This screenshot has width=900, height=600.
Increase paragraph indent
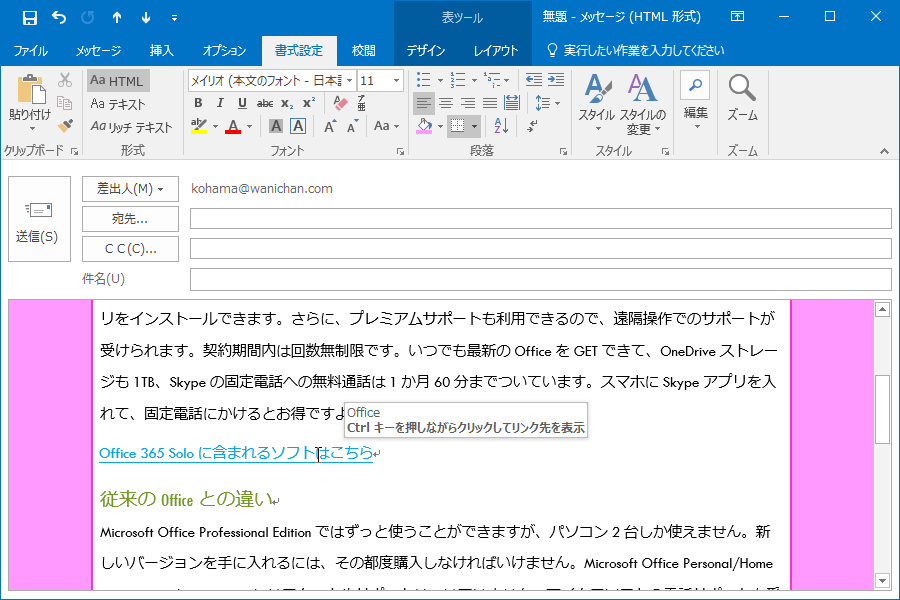556,80
